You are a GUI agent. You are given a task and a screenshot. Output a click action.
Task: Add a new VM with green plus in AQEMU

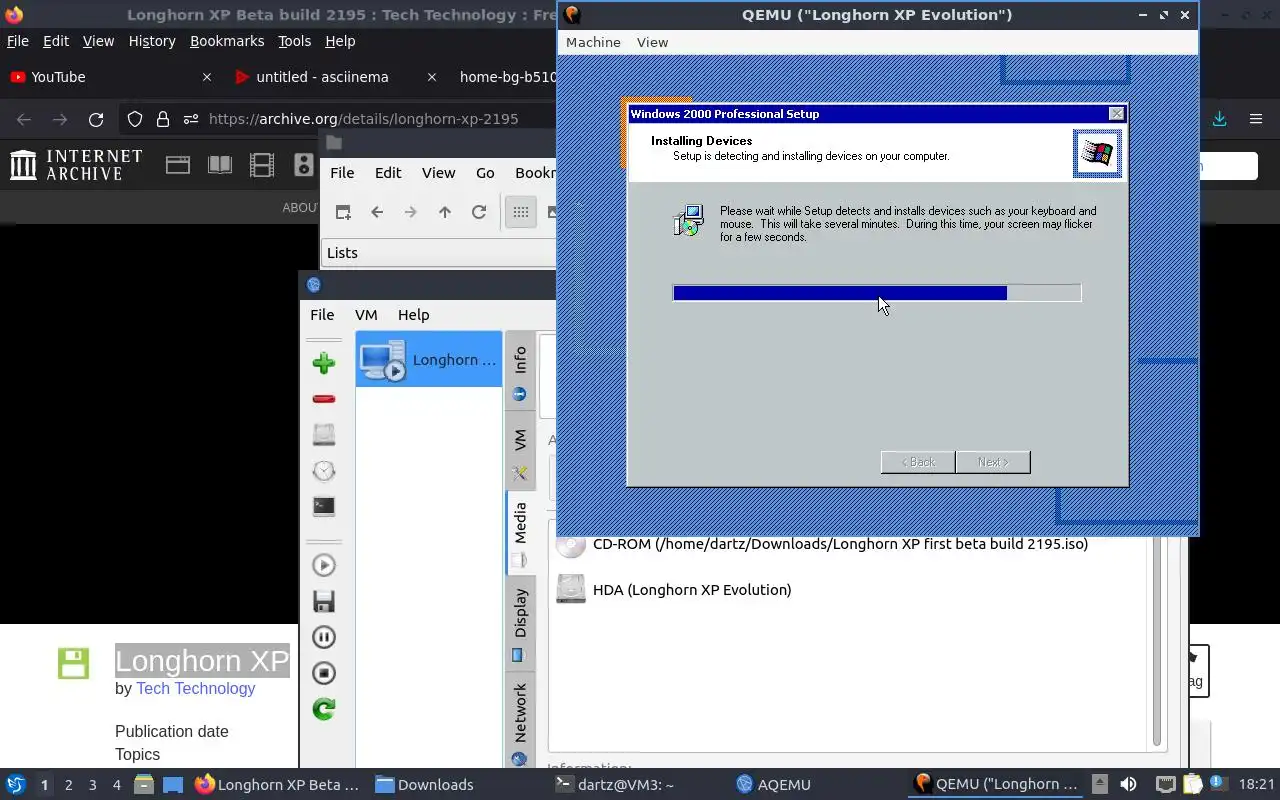[x=323, y=363]
